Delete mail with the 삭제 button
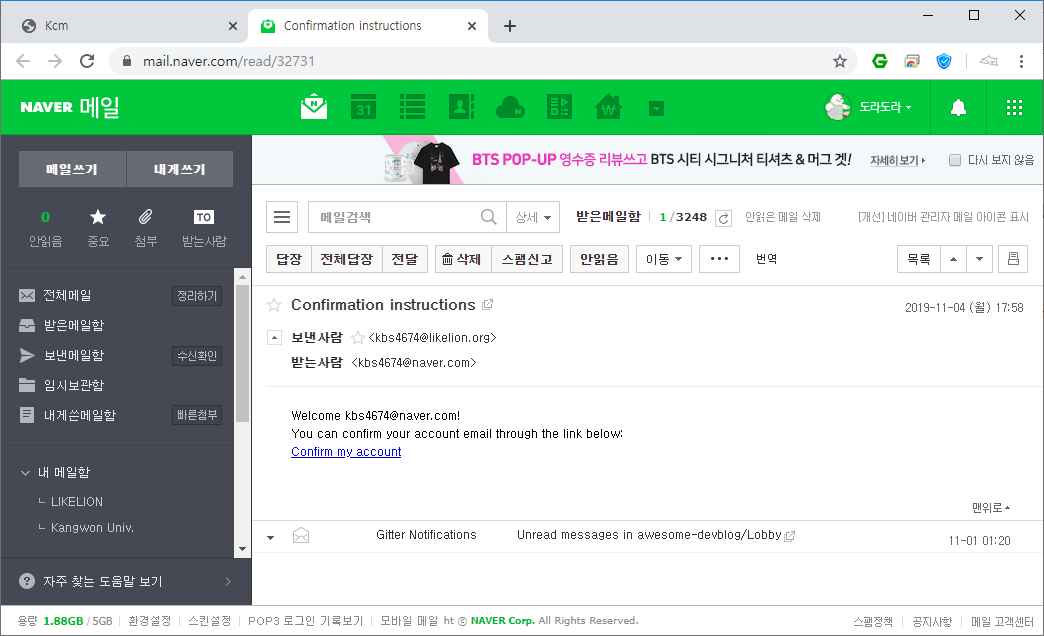The width and height of the screenshot is (1044, 636). 463,259
